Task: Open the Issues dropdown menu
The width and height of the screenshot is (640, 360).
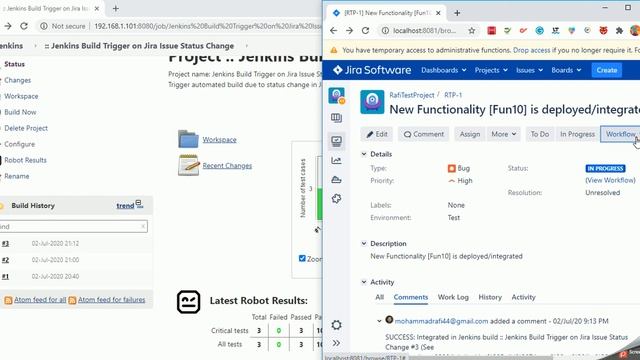Action: [x=529, y=70]
